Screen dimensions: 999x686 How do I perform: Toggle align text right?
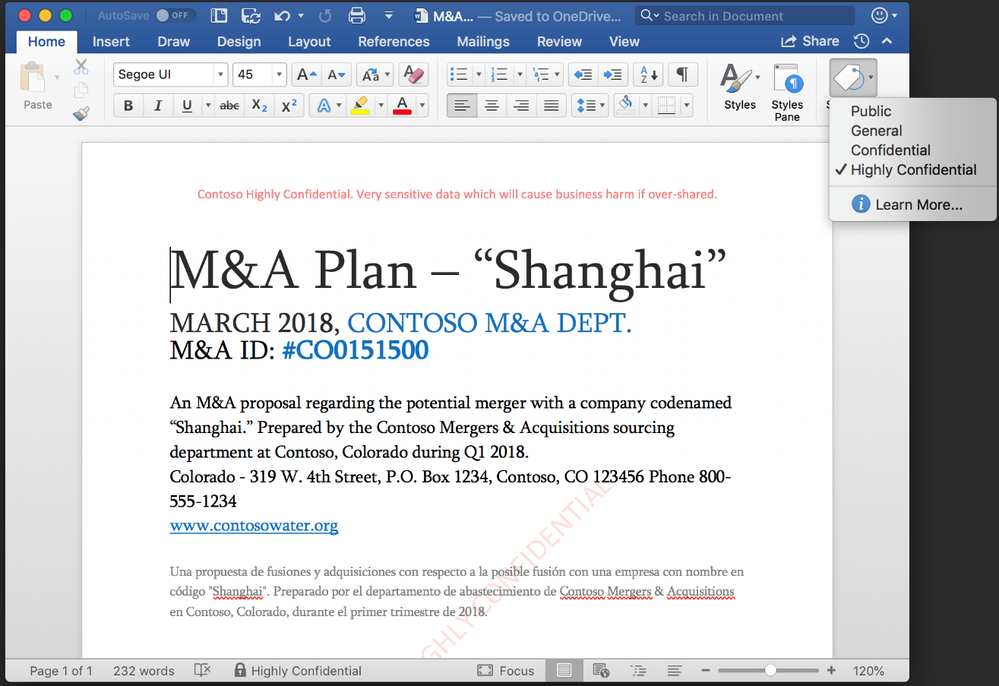521,105
